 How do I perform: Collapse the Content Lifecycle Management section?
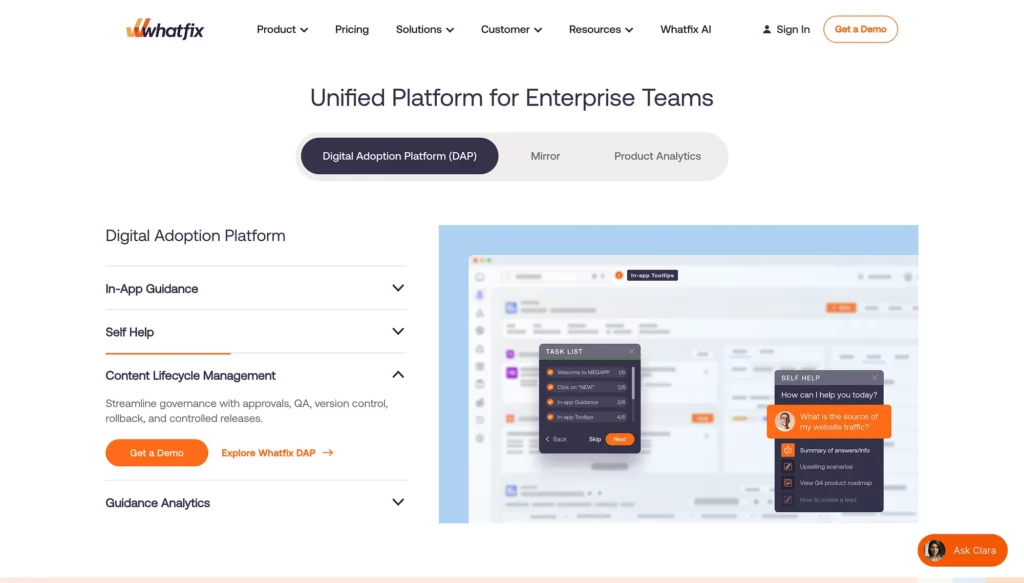255,375
